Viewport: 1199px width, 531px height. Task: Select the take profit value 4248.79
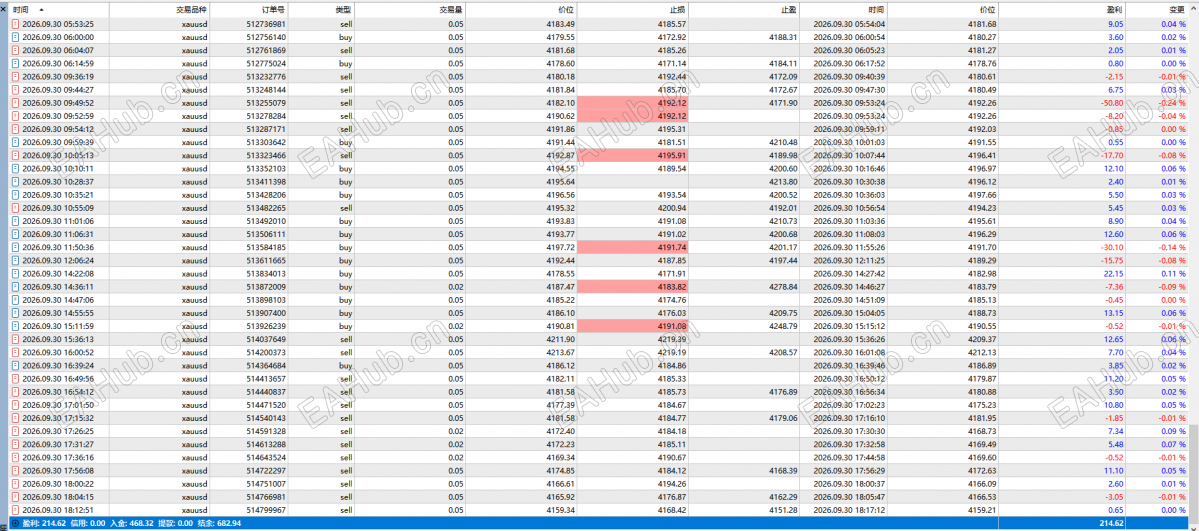pos(784,326)
